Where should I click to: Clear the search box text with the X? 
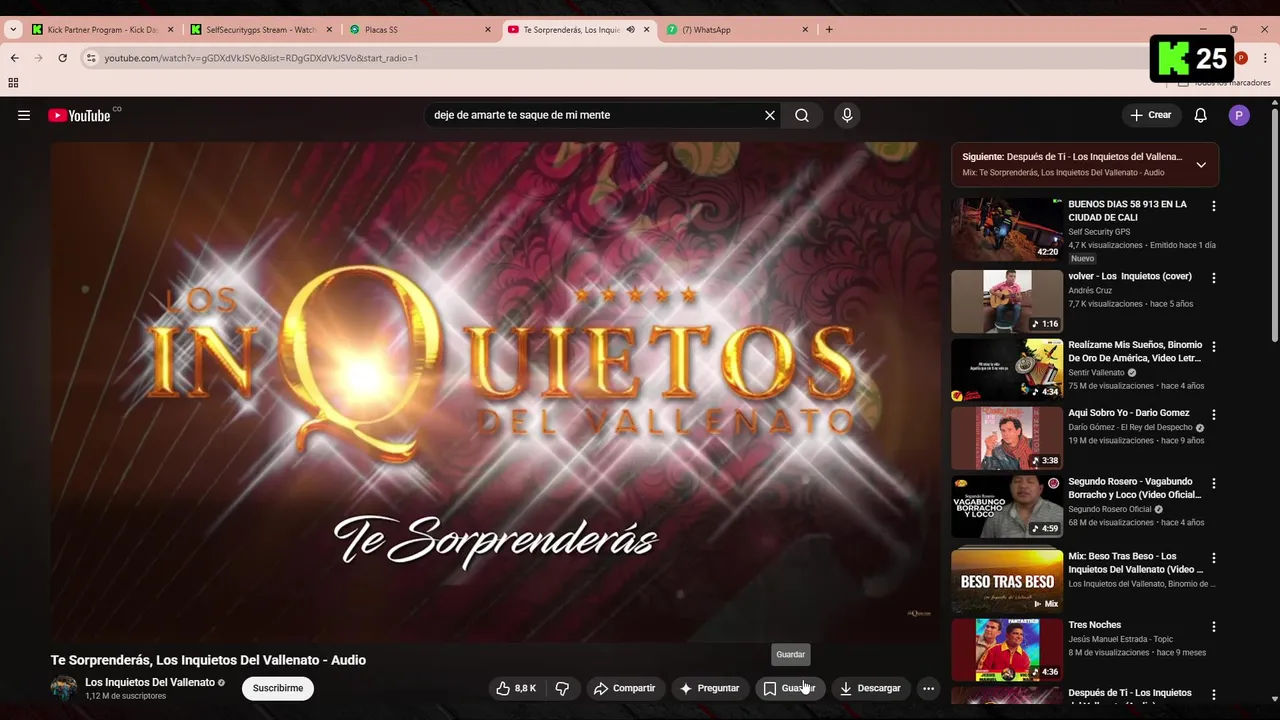click(770, 115)
